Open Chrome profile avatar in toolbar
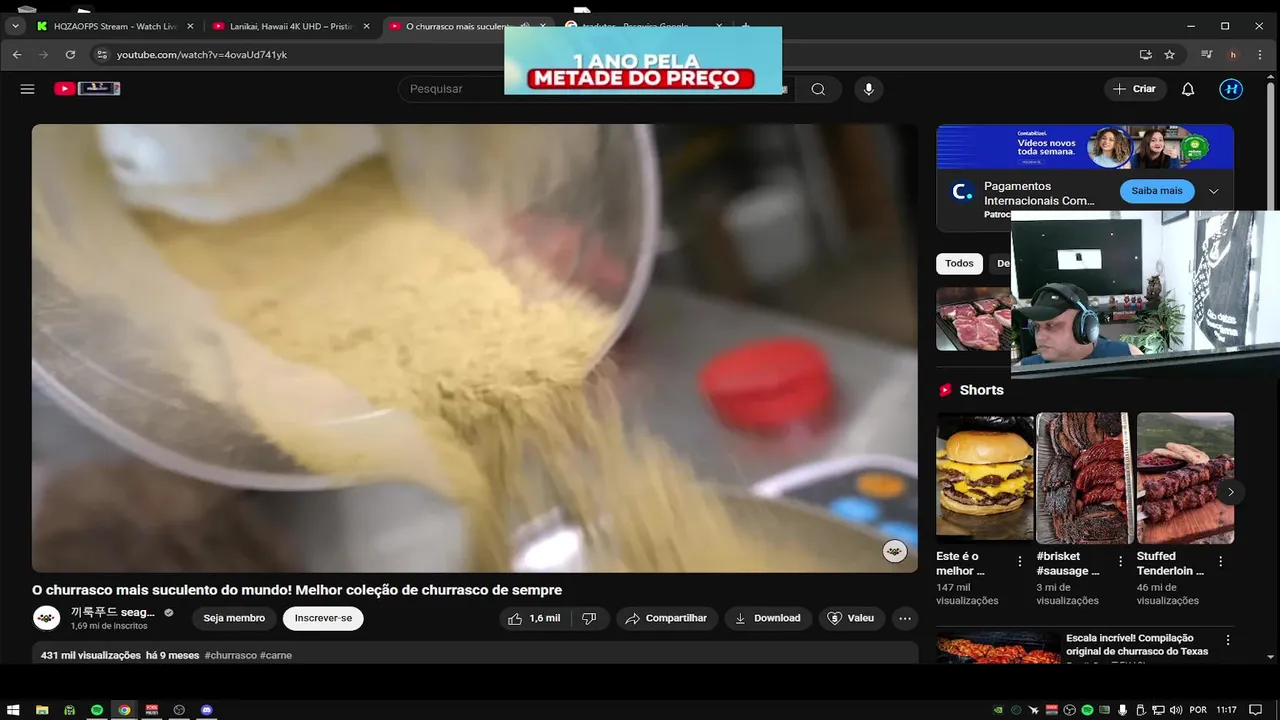 [x=1233, y=54]
